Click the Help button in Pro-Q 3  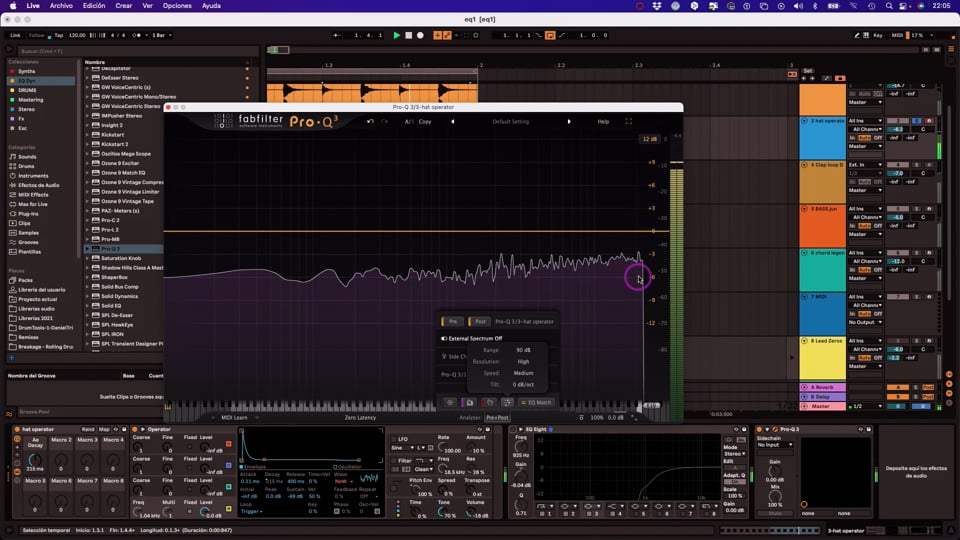click(x=603, y=121)
